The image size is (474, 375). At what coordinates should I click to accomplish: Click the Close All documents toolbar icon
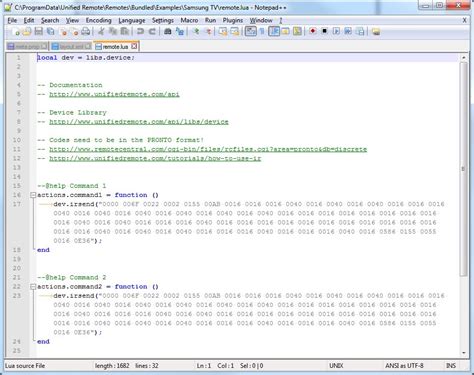[74, 32]
